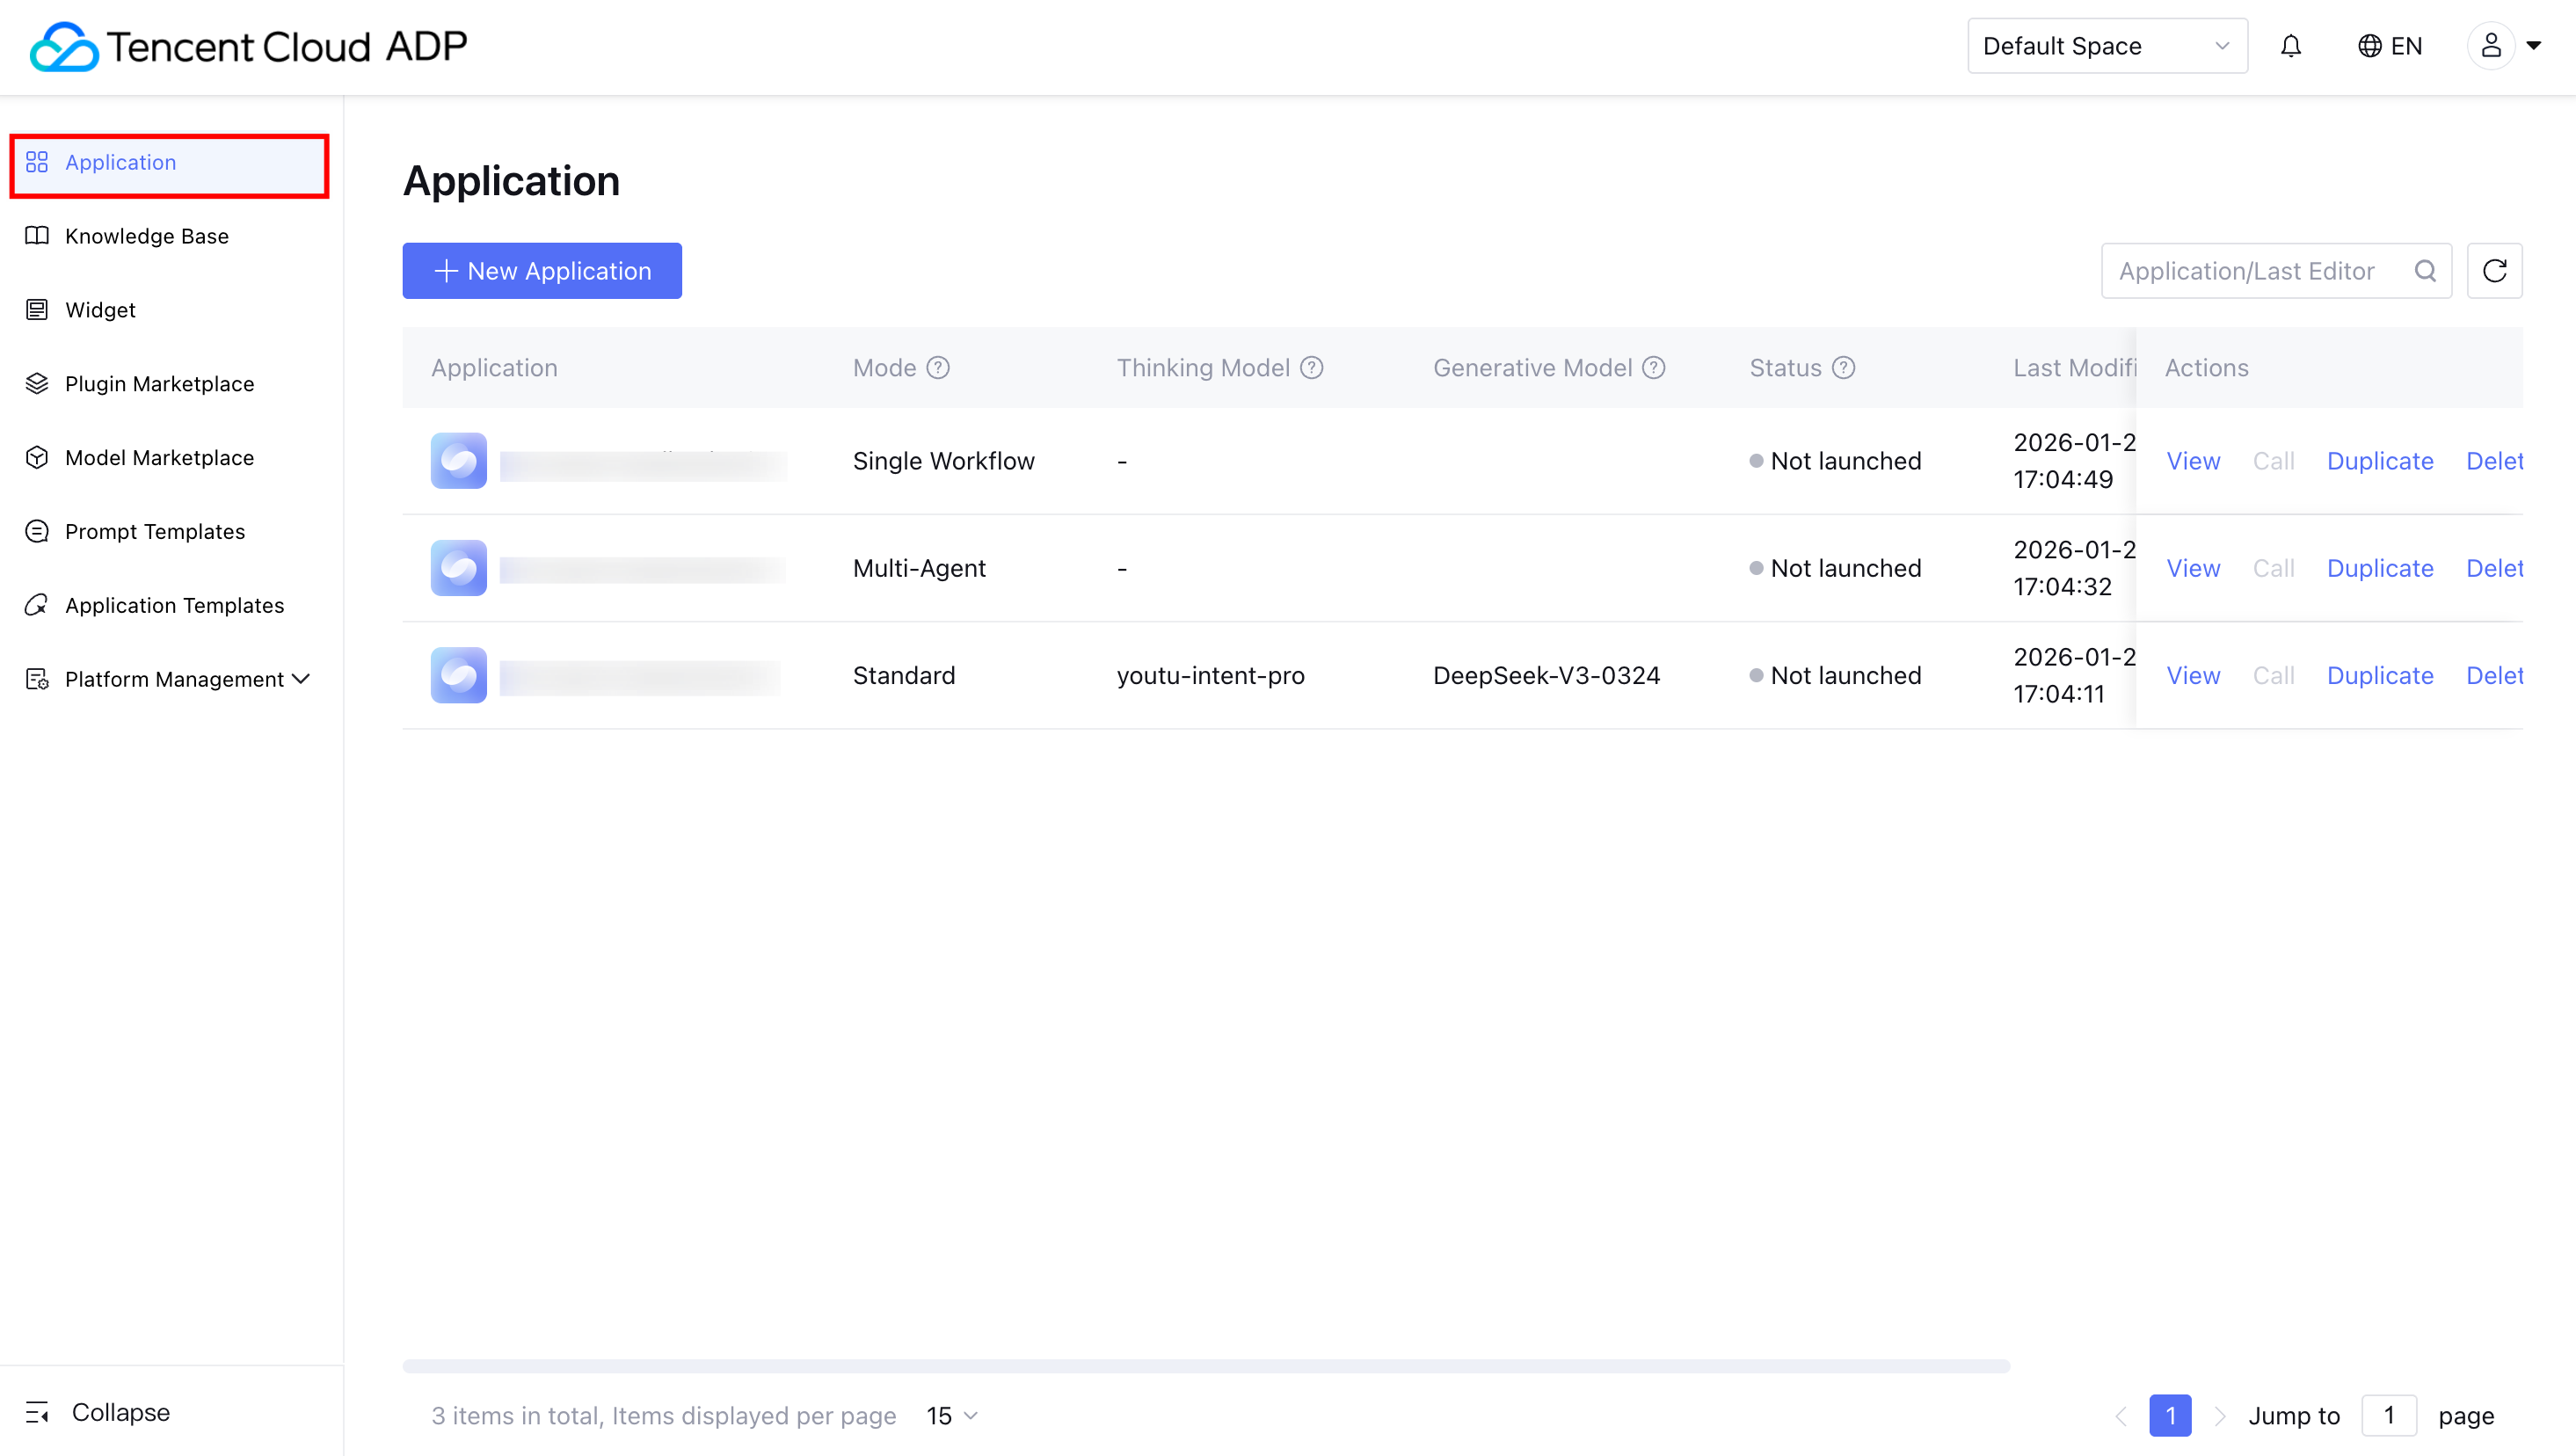Open Knowledge Base in the sidebar
Screen dimensions: 2576x1456
point(147,236)
